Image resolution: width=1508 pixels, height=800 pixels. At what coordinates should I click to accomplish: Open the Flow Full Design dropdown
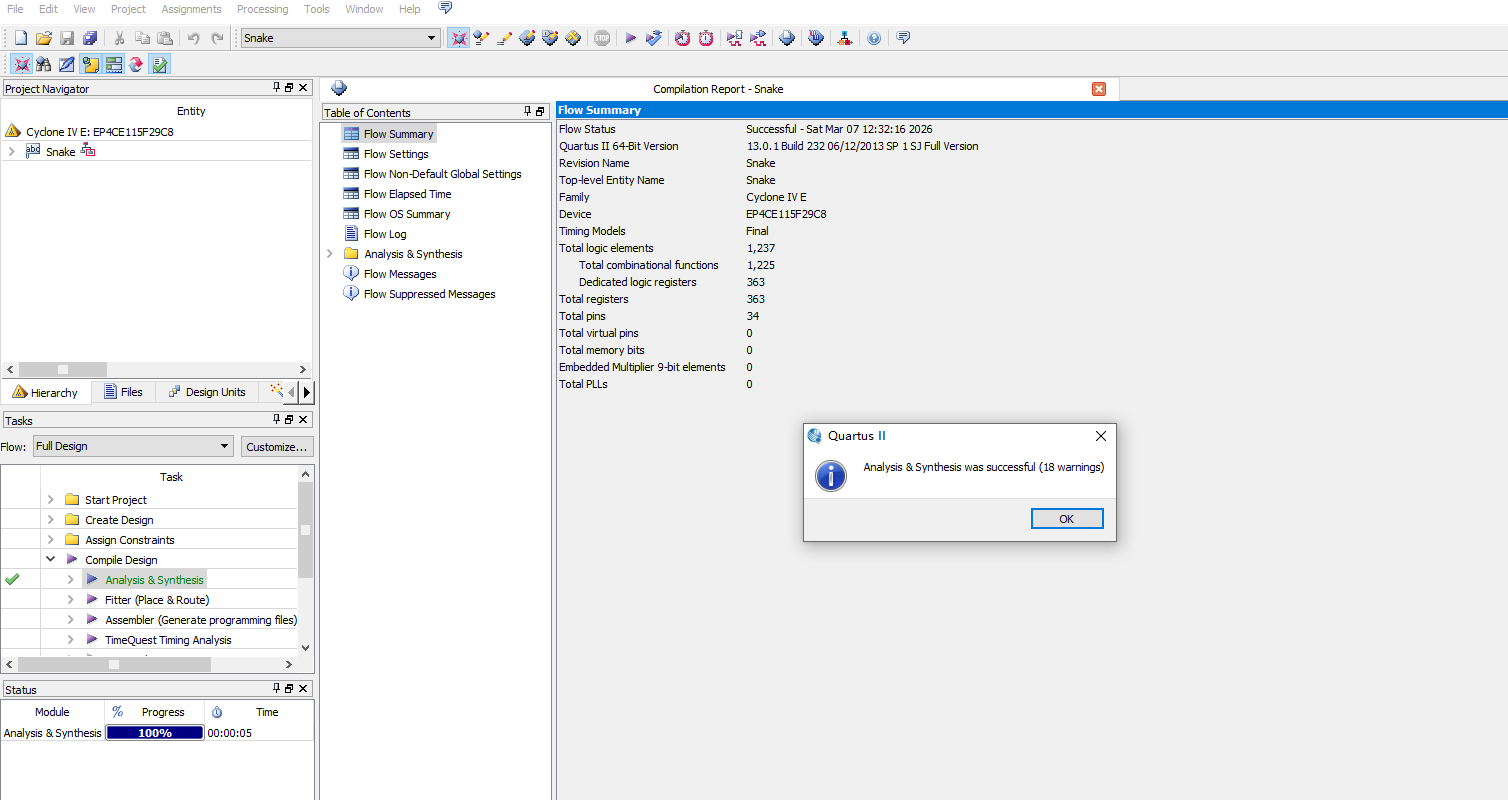[225, 446]
